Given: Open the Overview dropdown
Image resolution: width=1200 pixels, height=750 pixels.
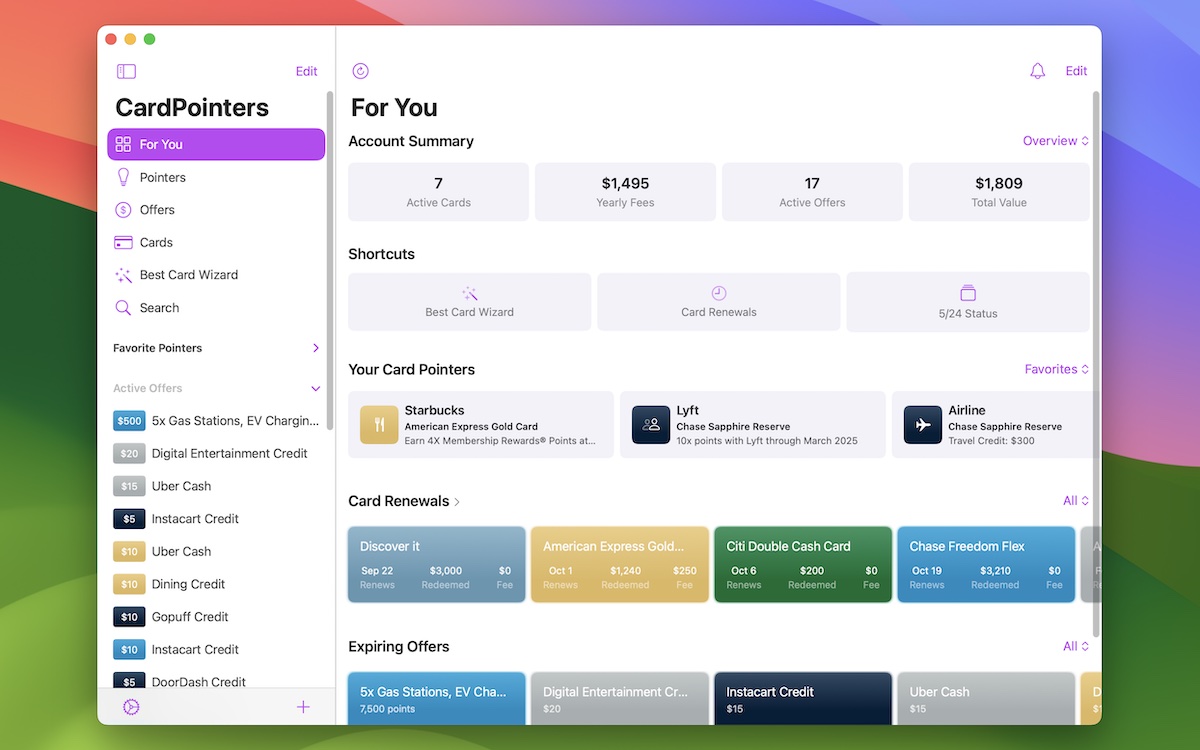Looking at the screenshot, I should tap(1056, 141).
